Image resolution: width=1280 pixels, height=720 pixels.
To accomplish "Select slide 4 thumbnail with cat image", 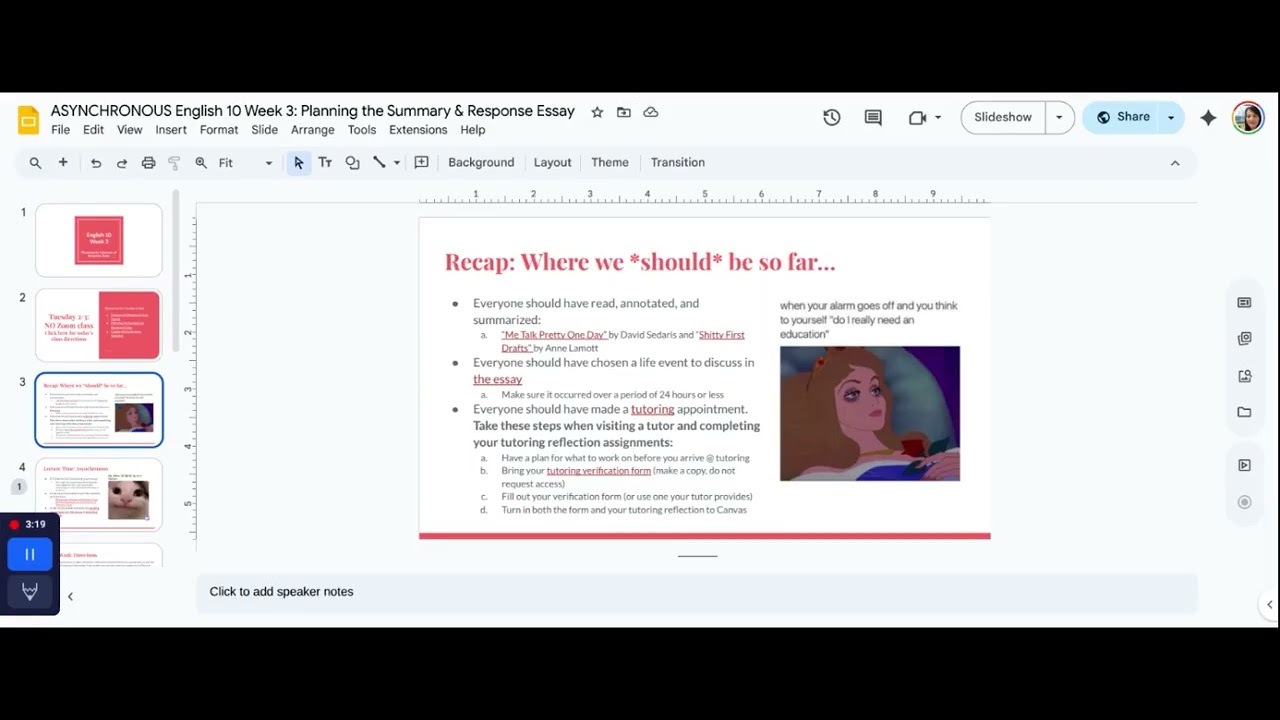I will click(x=99, y=495).
